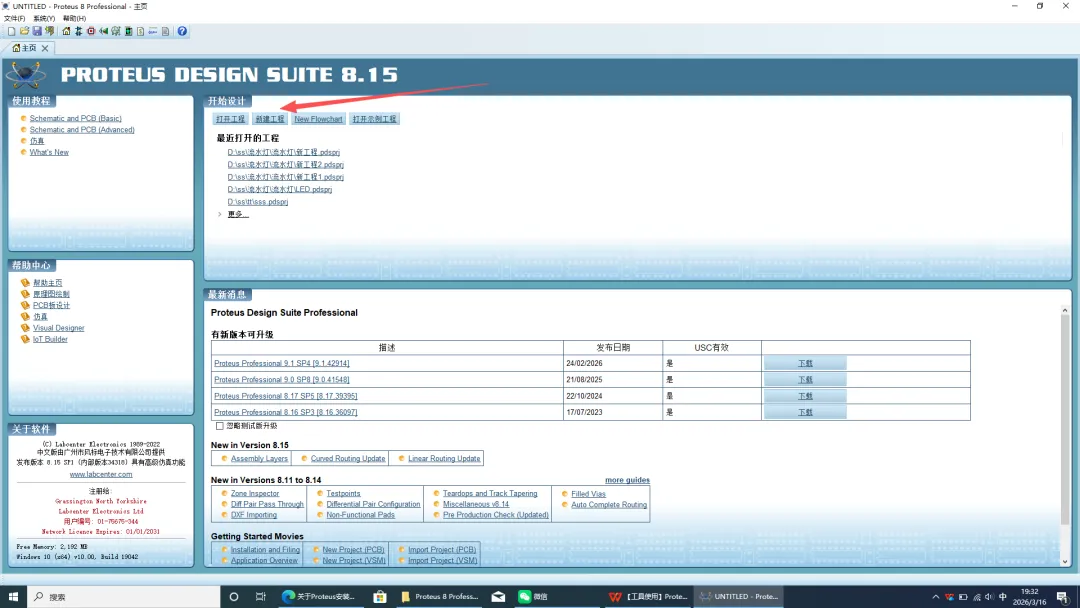Download Proteus Professional 9.0 SP8
The image size is (1080, 608).
click(805, 379)
